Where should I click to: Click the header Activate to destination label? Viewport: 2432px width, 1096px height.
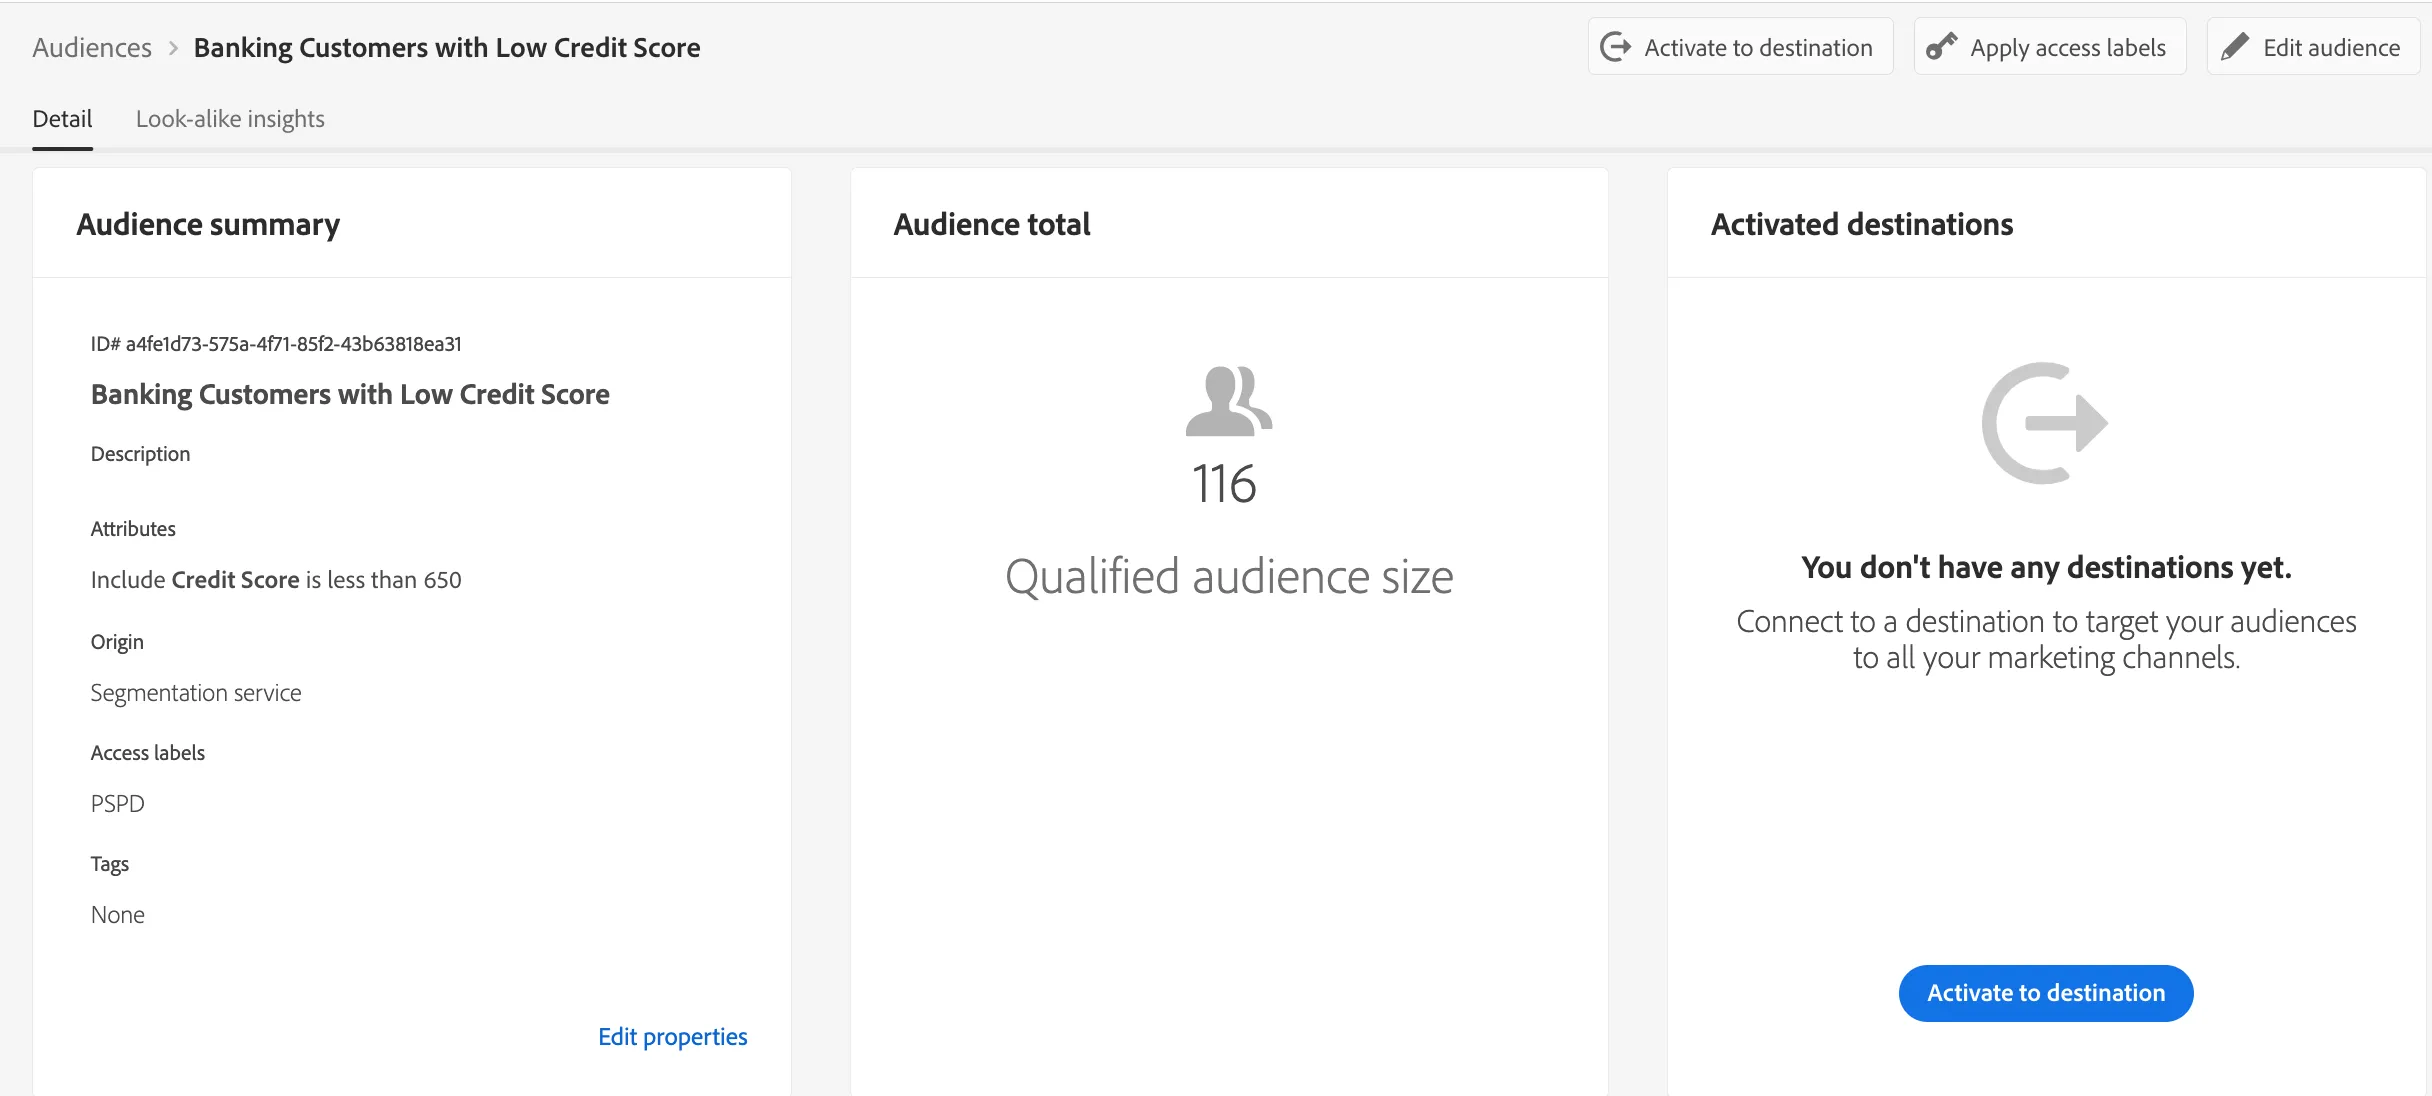click(1758, 48)
